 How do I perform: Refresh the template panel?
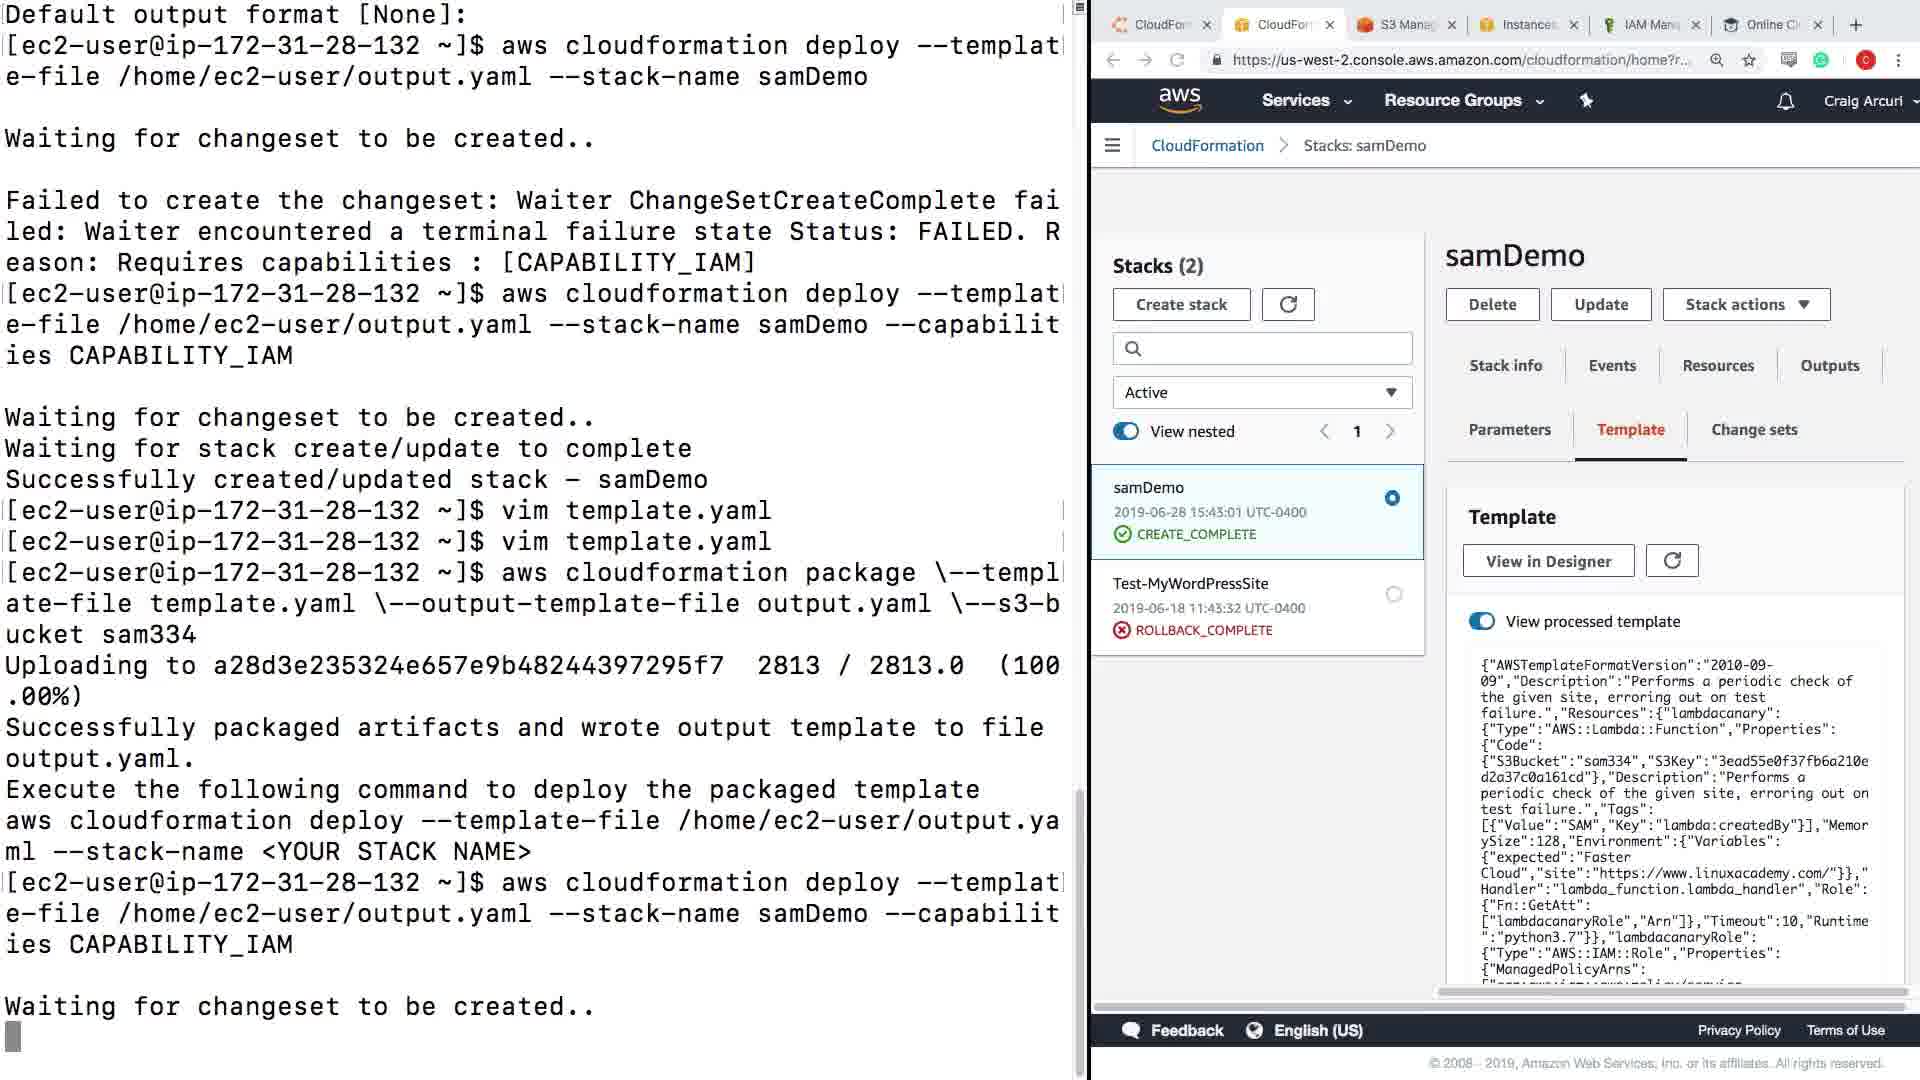tap(1672, 561)
